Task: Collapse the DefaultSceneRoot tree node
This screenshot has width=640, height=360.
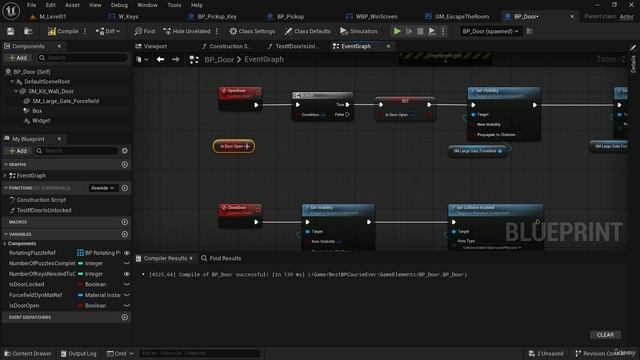Action: [x=12, y=82]
